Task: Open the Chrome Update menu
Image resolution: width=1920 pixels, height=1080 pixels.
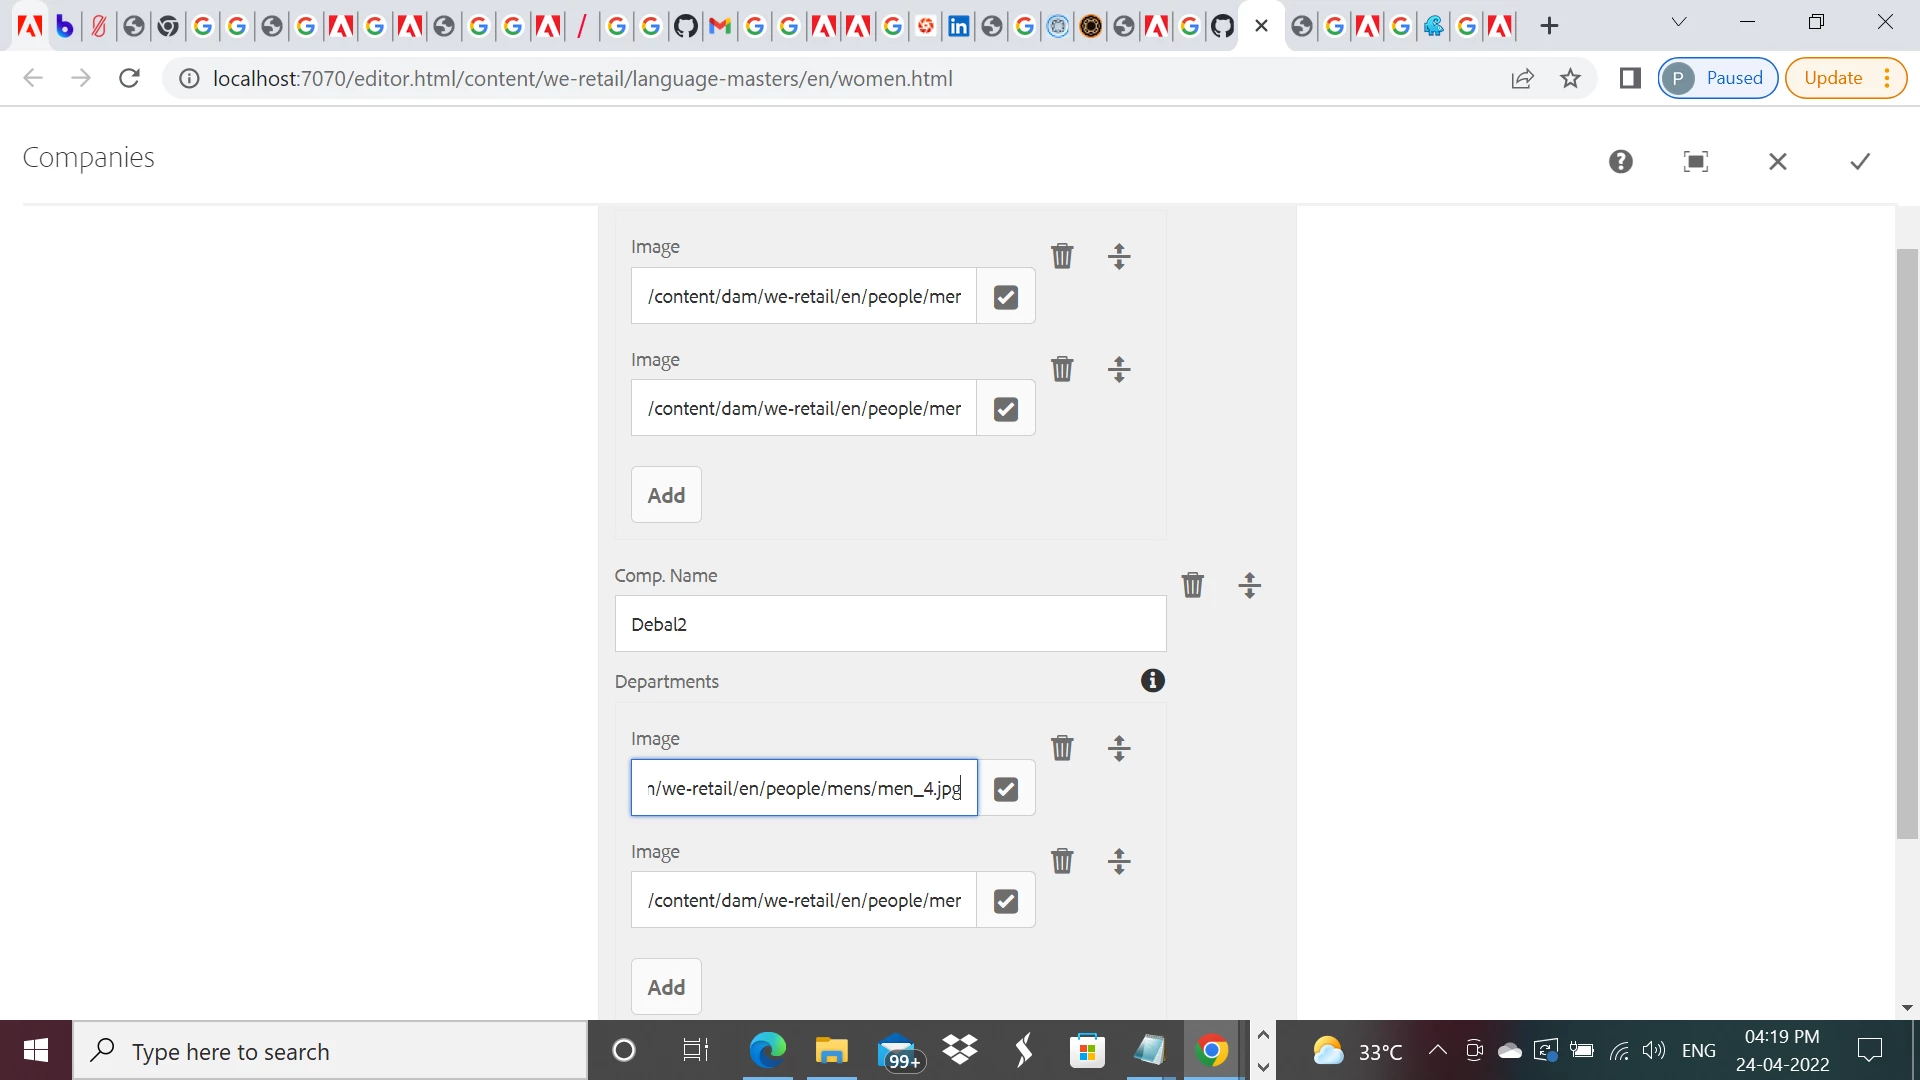Action: [x=1845, y=78]
